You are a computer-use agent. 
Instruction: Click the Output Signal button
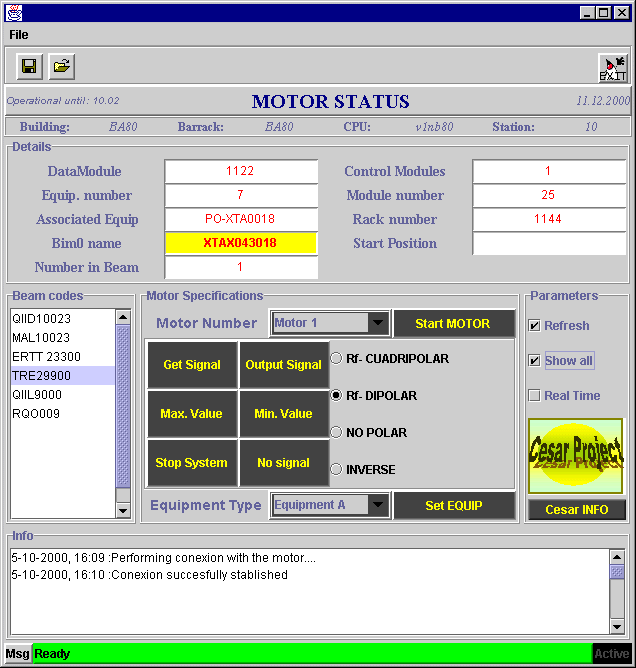284,365
